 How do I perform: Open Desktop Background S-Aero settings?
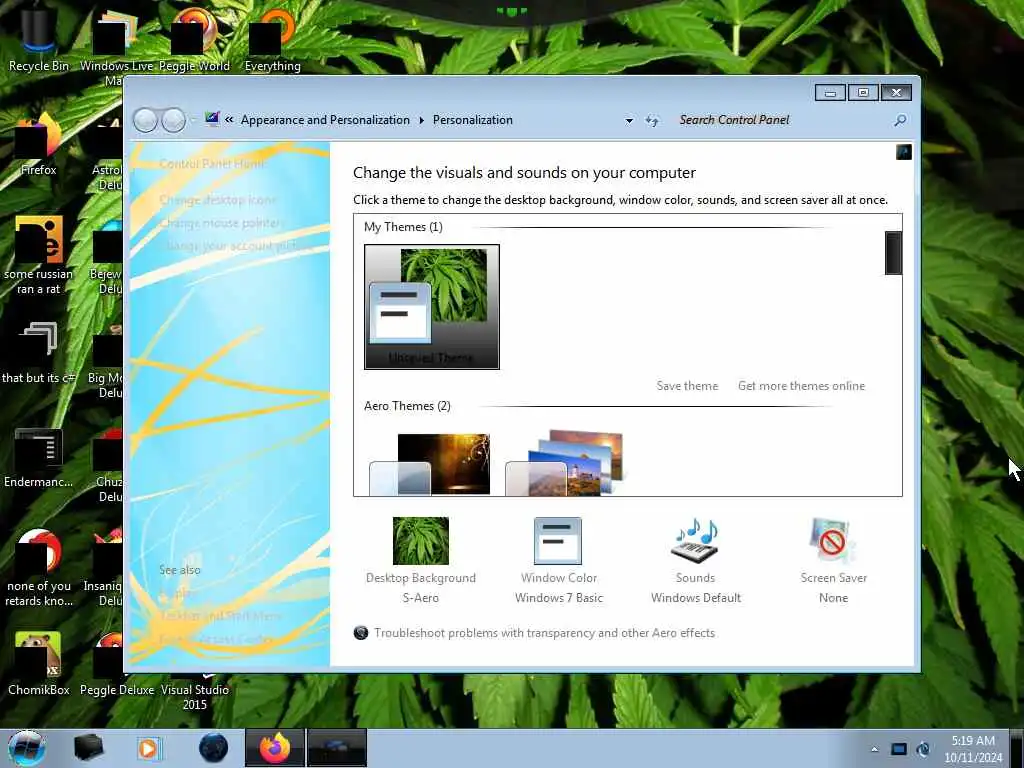(421, 560)
